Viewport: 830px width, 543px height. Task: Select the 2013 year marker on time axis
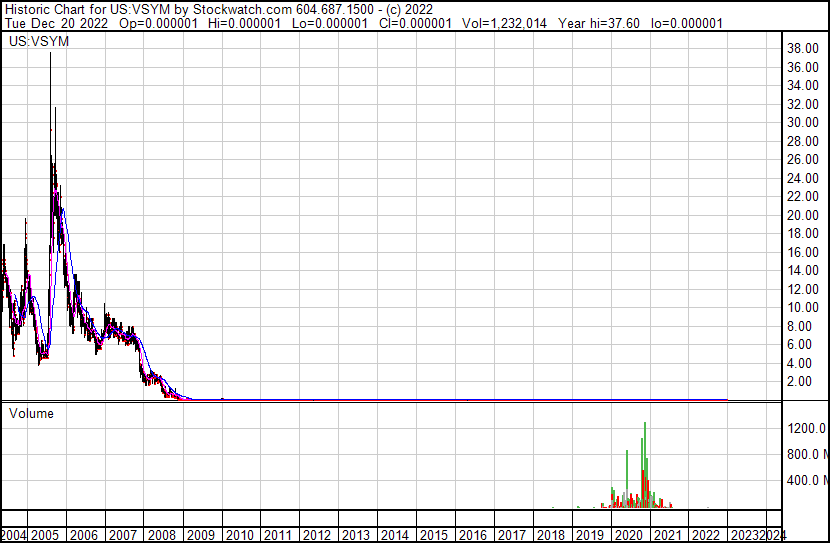[356, 535]
